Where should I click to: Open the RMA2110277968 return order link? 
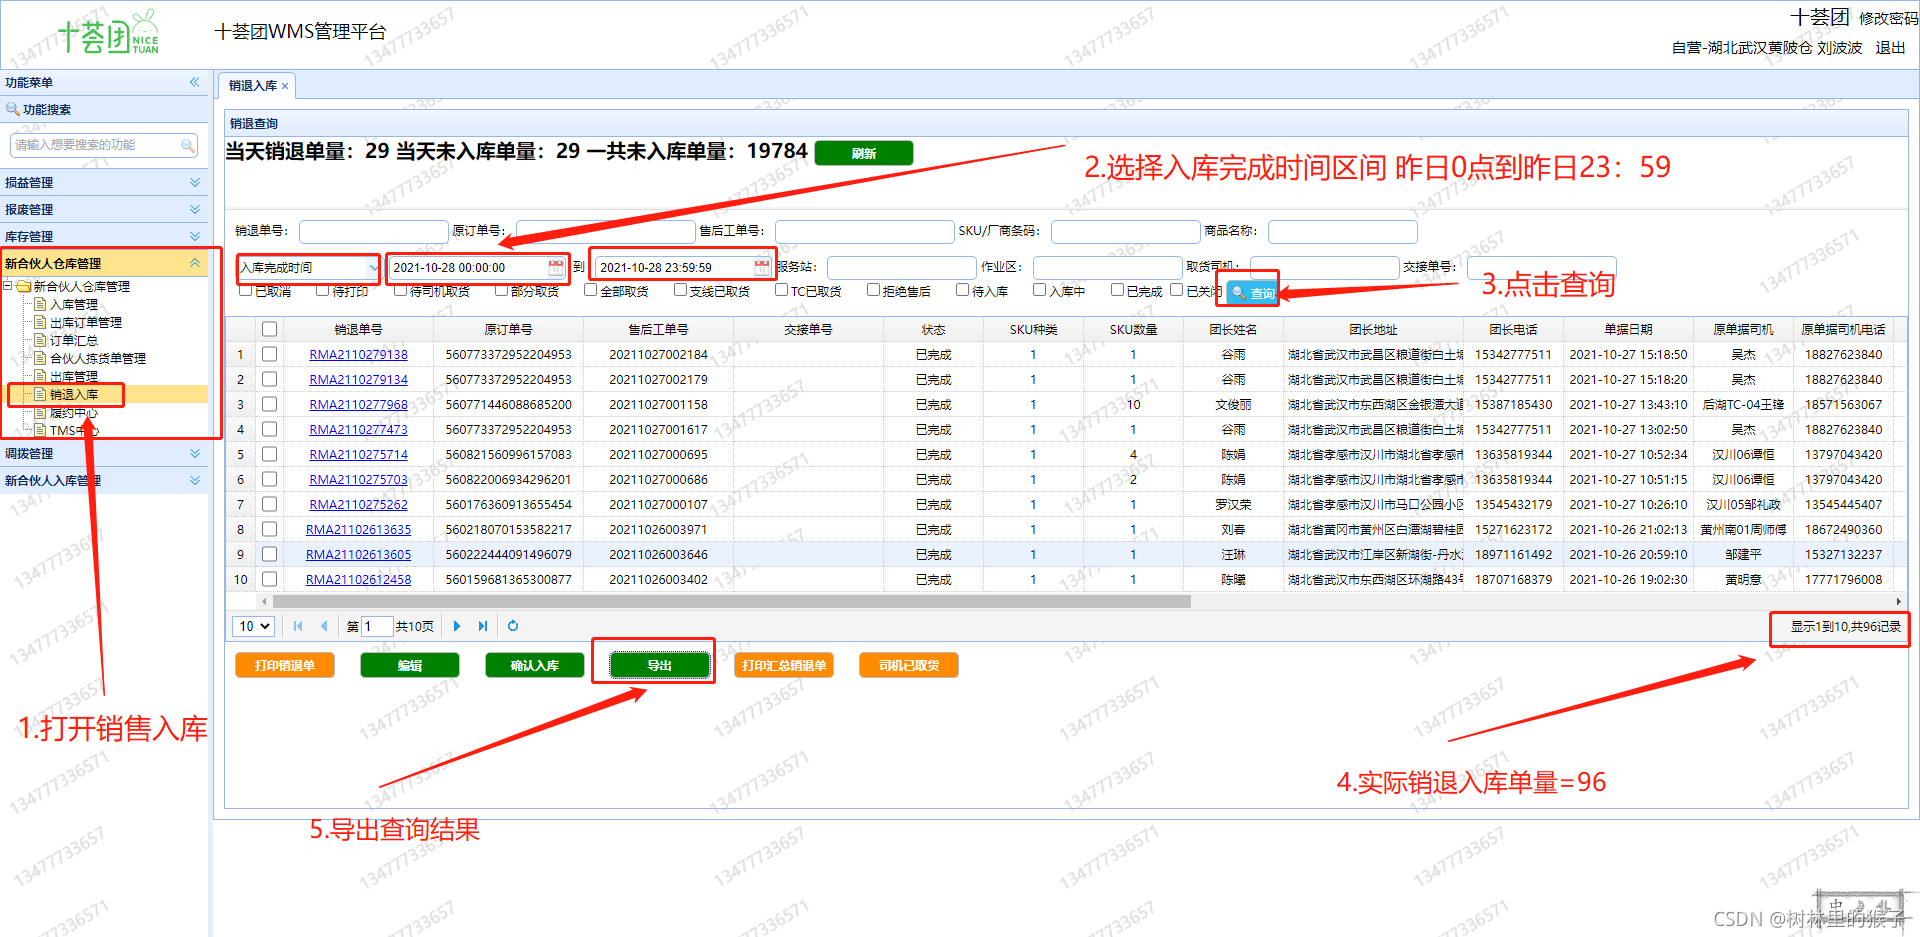pos(358,404)
